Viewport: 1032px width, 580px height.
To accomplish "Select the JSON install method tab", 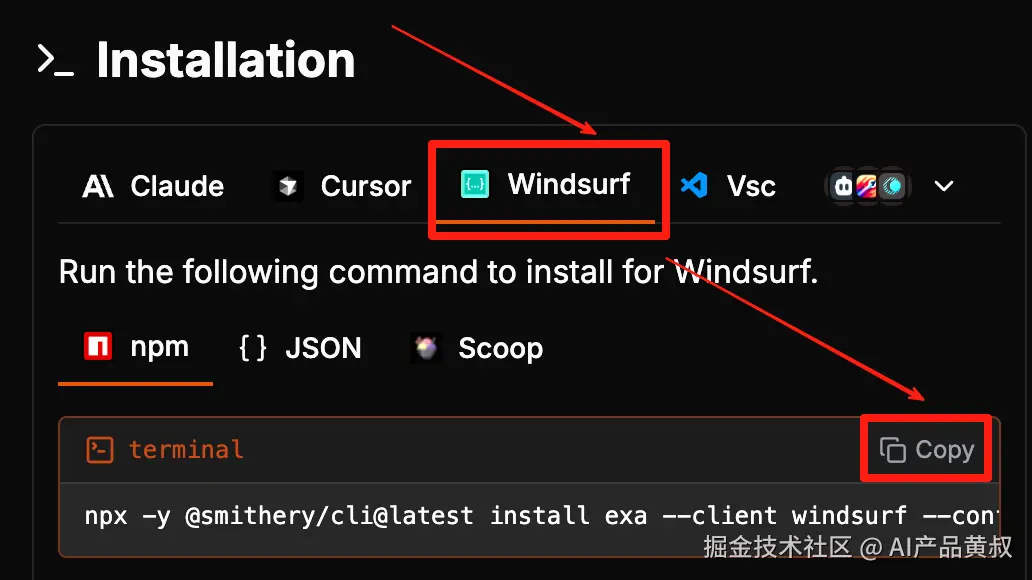I will (x=299, y=348).
